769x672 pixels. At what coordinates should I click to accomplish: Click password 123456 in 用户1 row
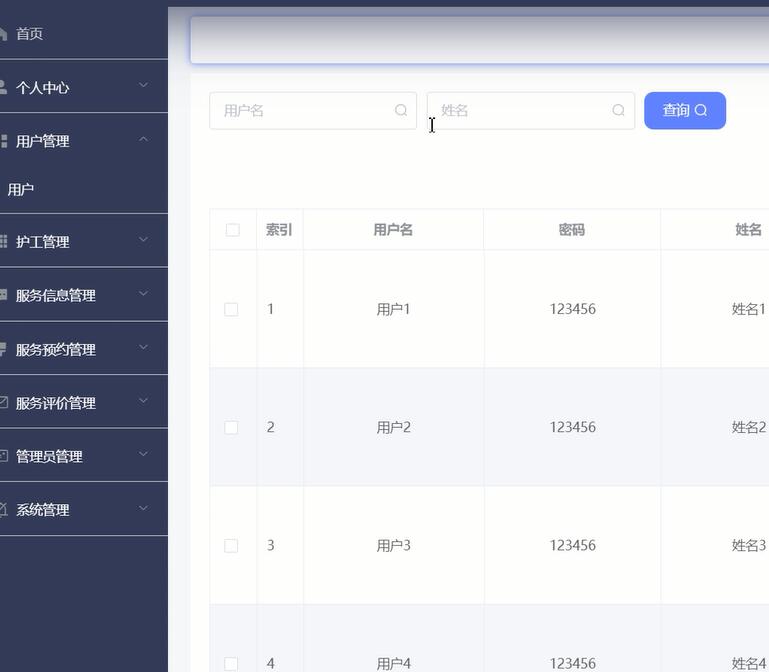click(x=572, y=309)
